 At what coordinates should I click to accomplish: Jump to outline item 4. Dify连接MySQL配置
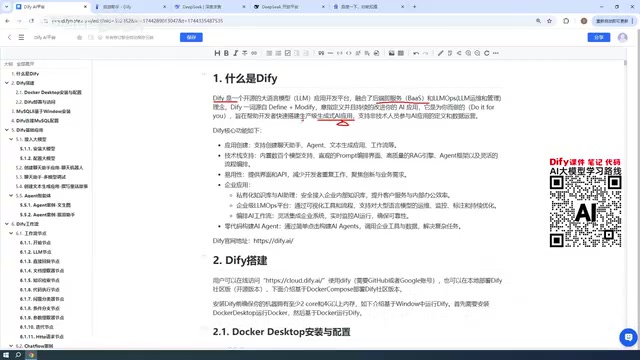pos(35,120)
